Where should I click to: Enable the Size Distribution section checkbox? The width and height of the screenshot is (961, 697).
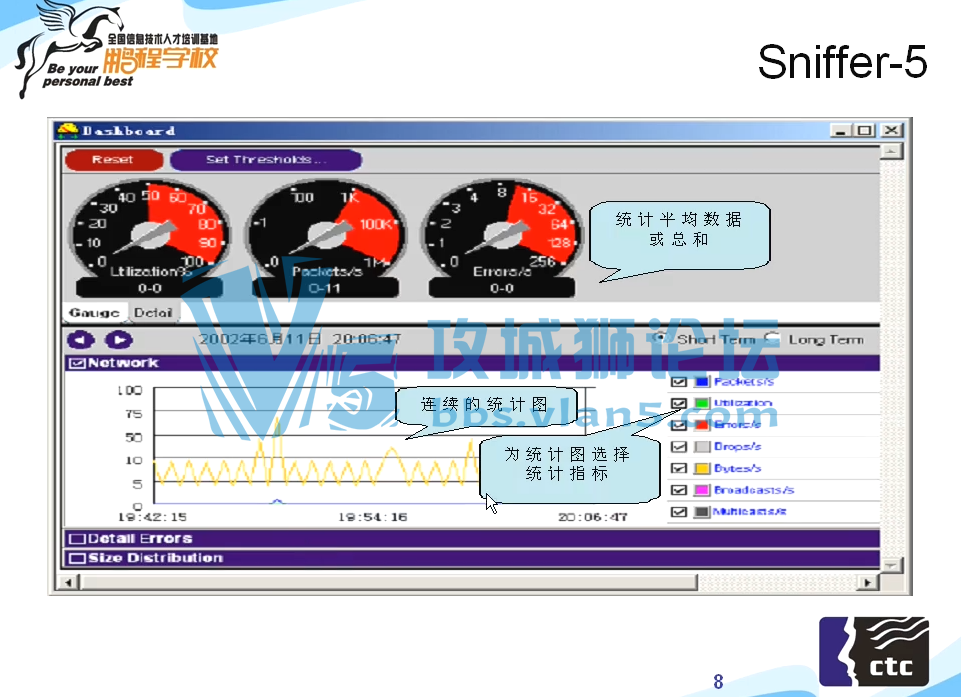tap(77, 558)
